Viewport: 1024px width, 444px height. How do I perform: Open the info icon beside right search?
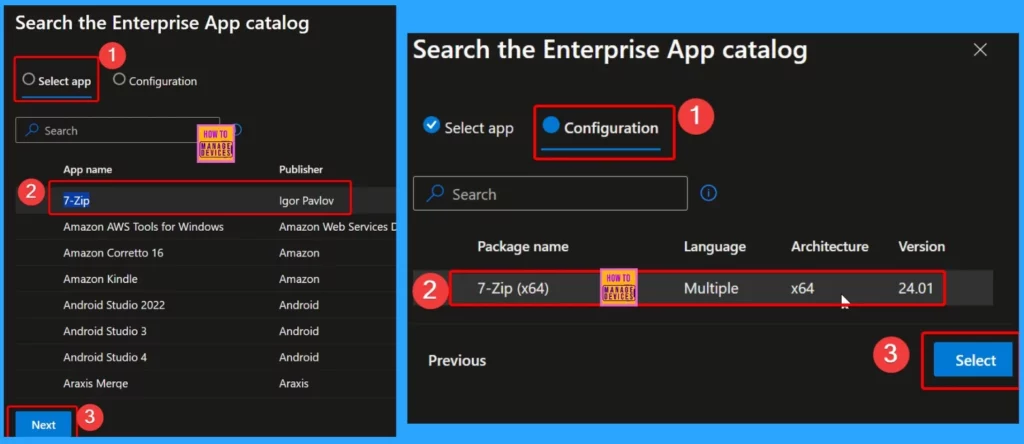pos(709,193)
